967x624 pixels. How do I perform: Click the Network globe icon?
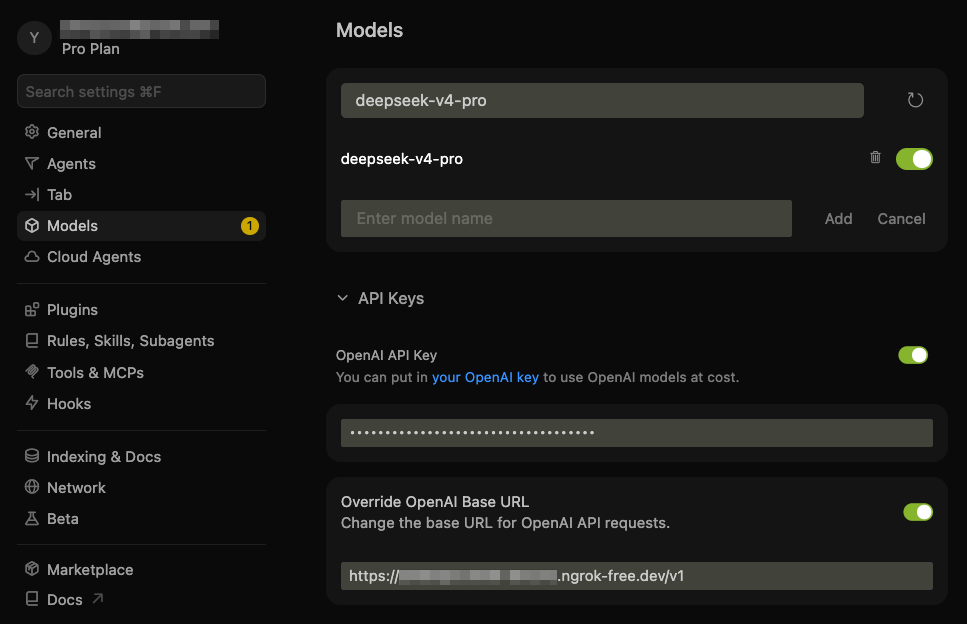32,487
